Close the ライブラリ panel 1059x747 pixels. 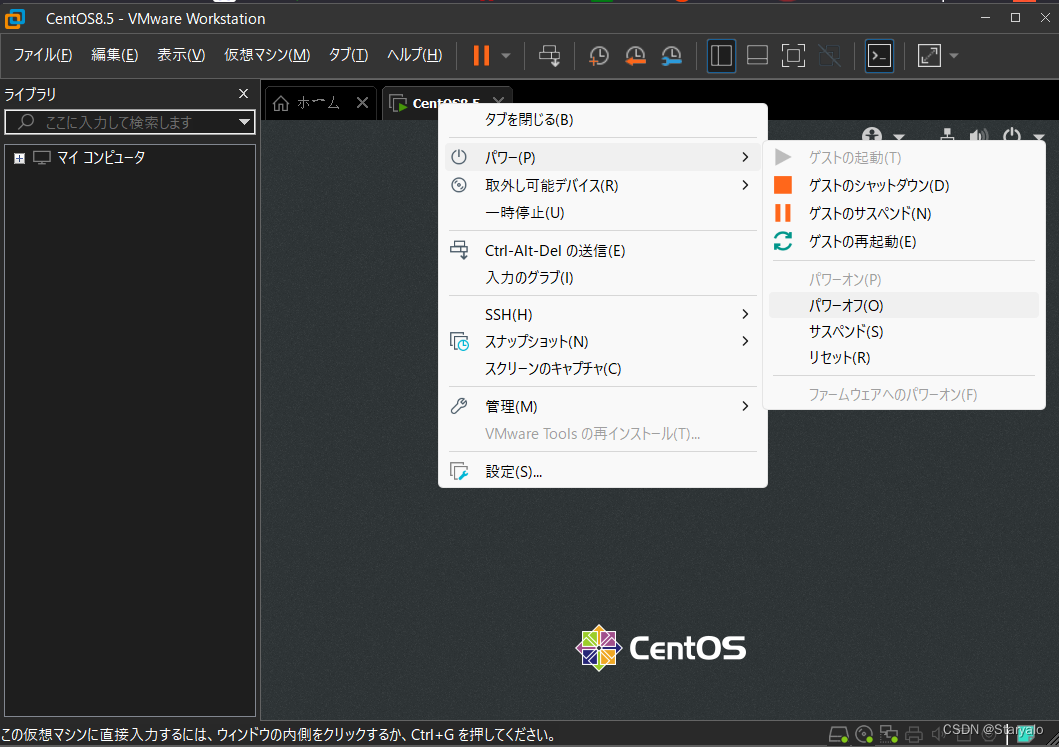pyautogui.click(x=244, y=94)
